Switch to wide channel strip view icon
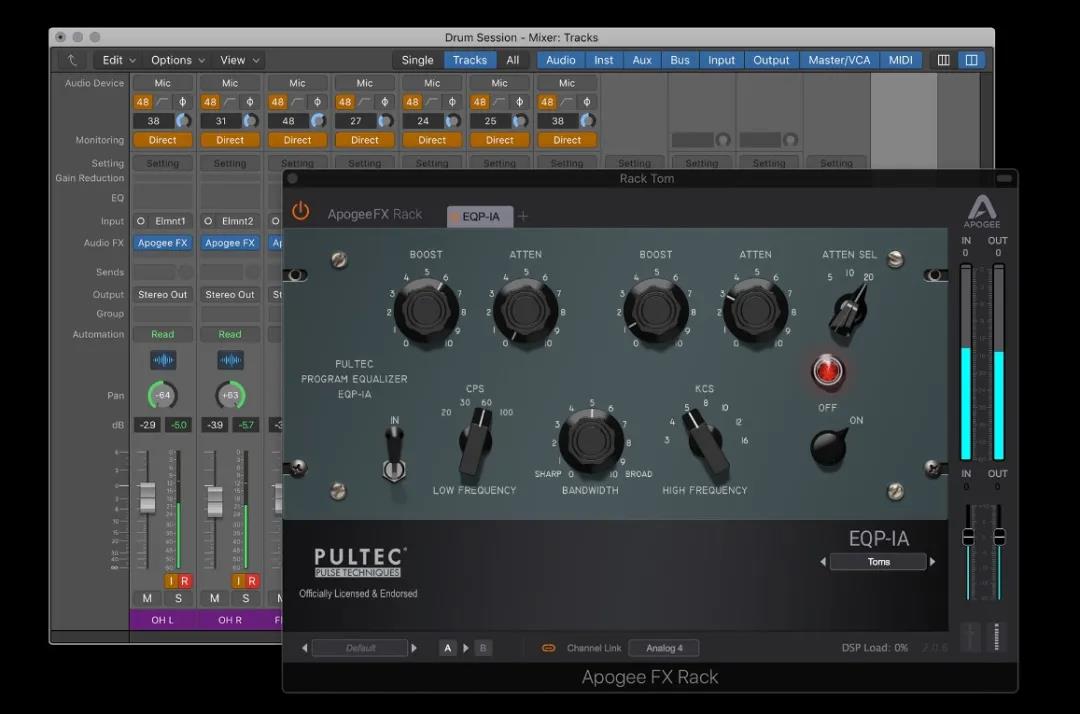The image size is (1080, 714). pos(971,60)
